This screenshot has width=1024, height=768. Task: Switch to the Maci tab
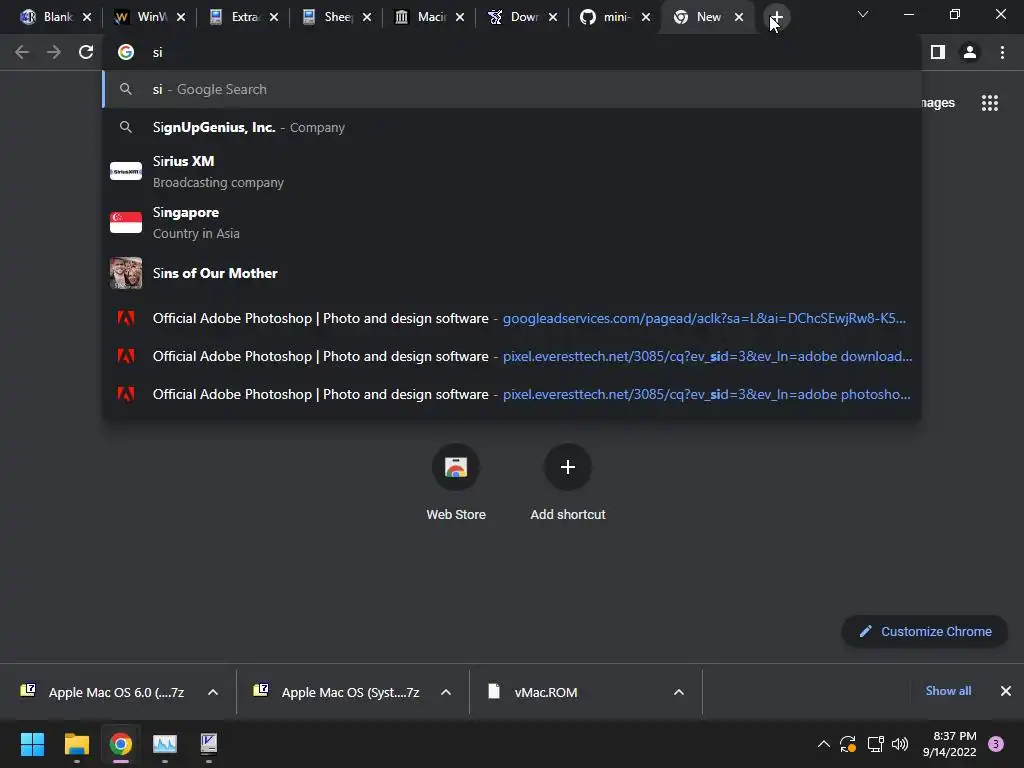pyautogui.click(x=419, y=17)
